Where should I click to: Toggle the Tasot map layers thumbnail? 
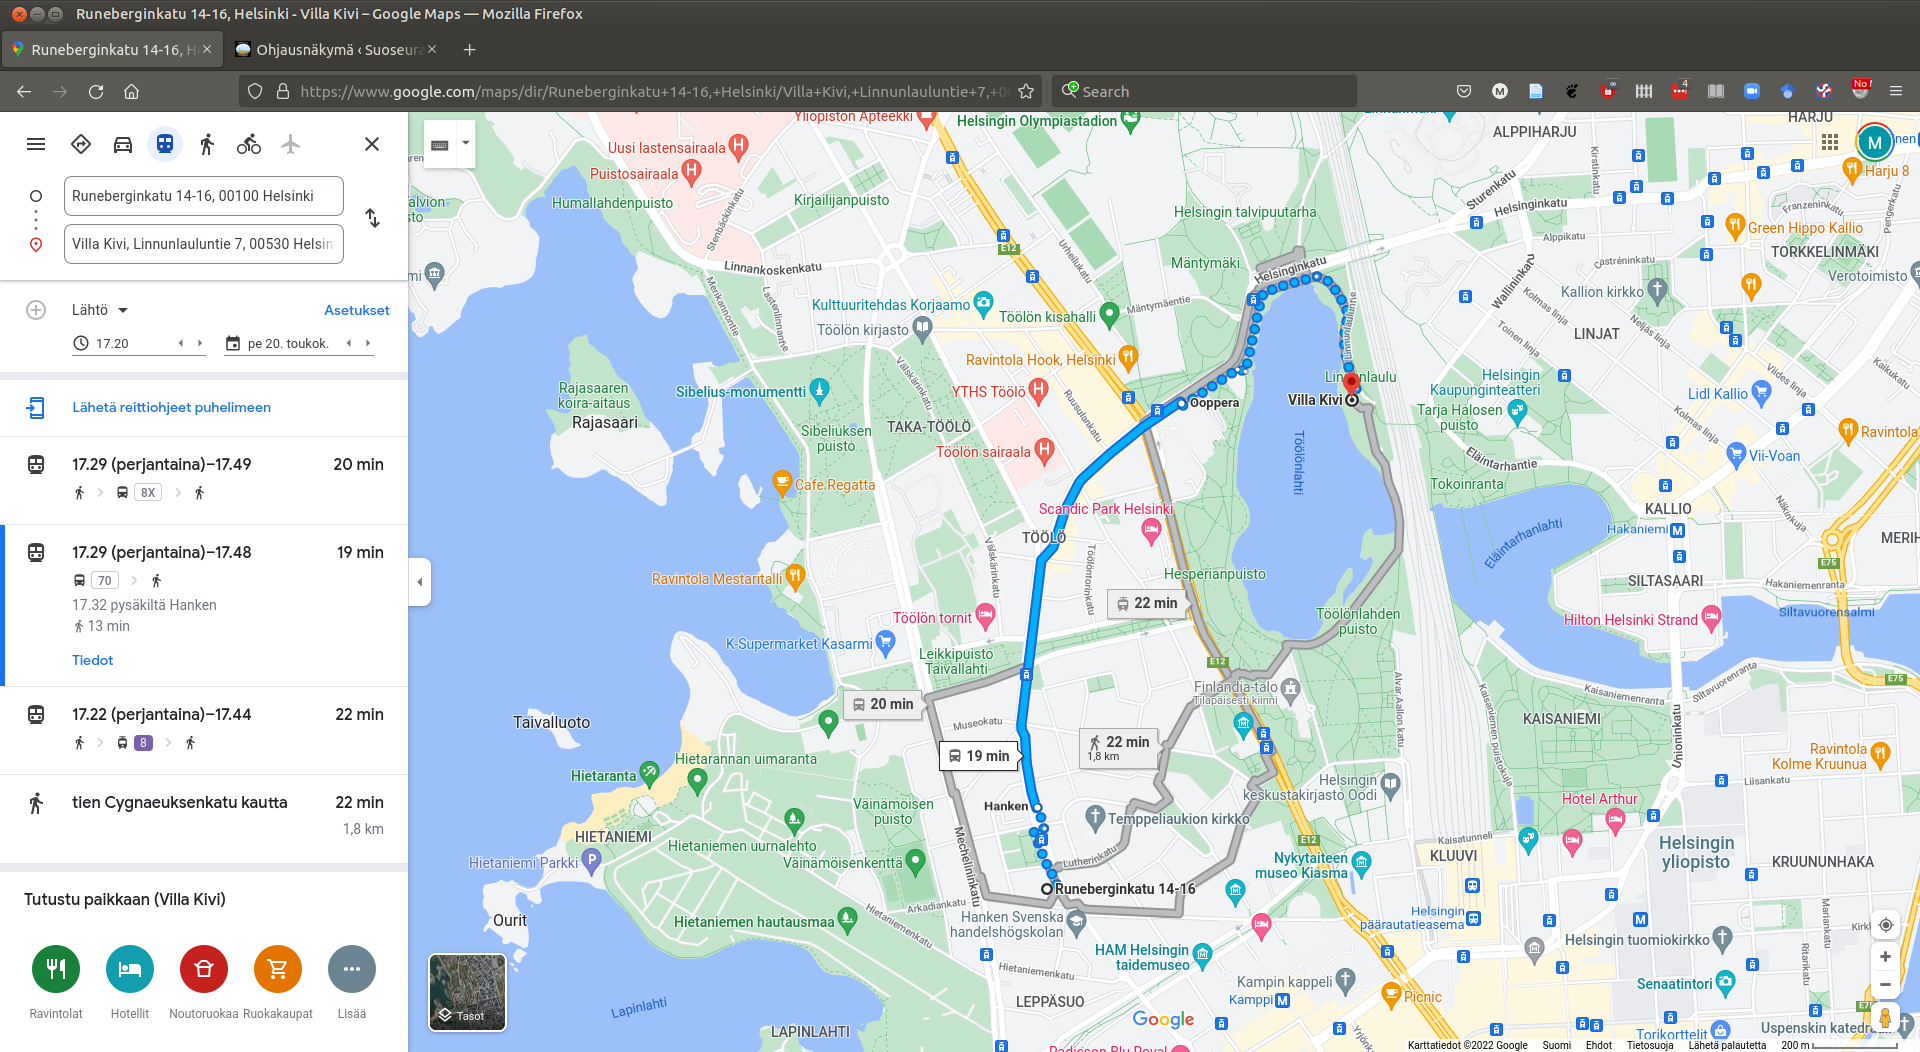coord(467,992)
